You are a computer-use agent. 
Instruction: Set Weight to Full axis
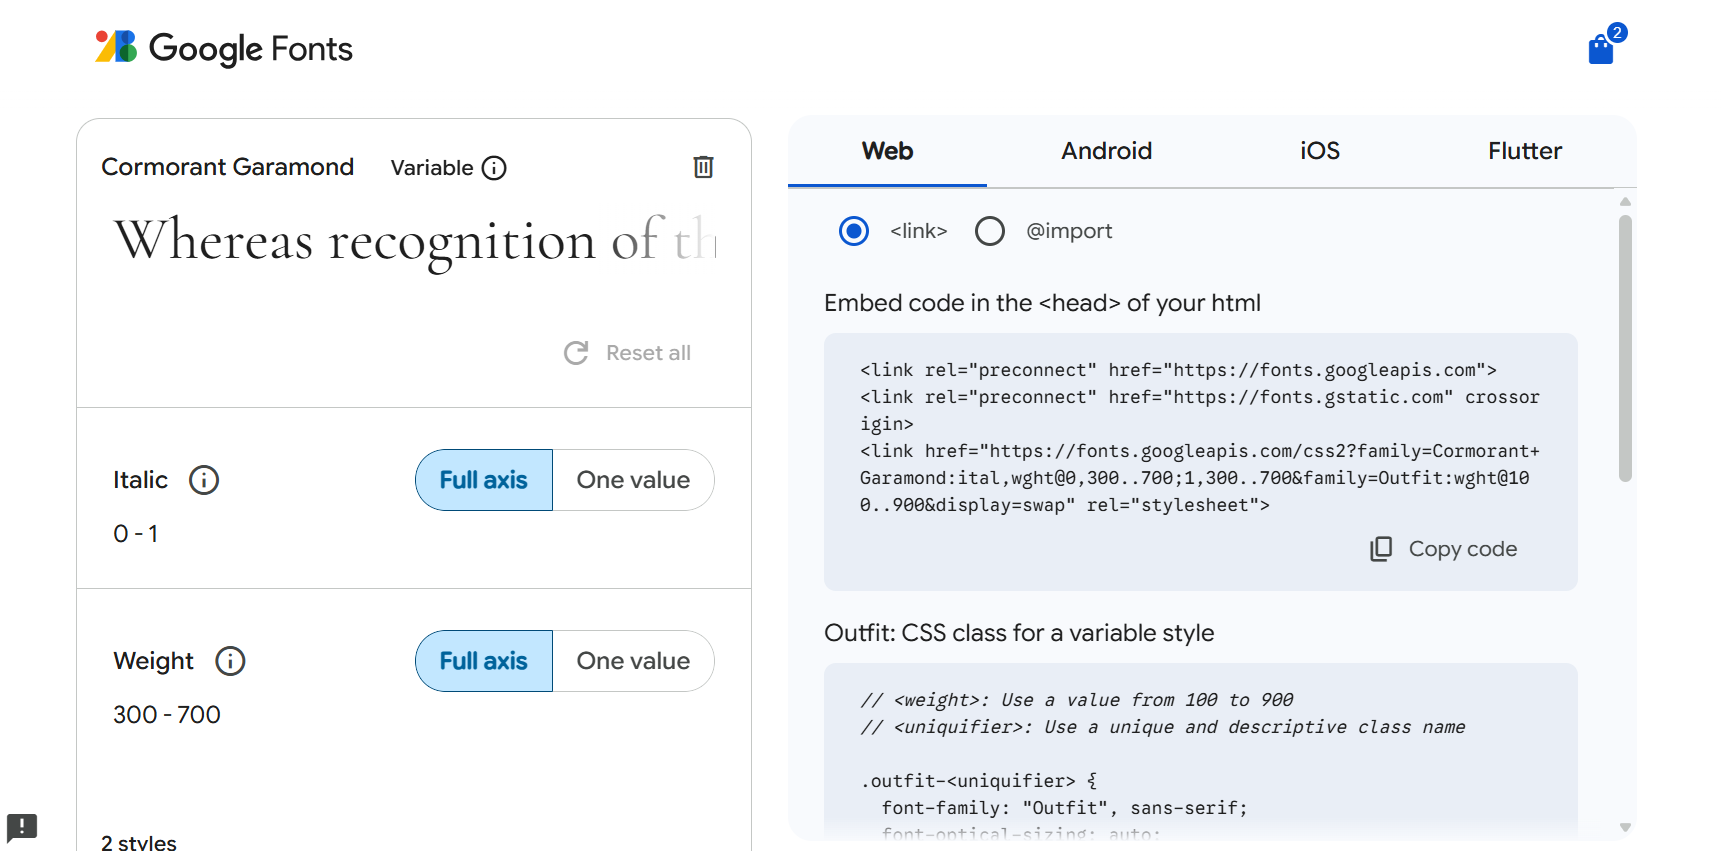(x=484, y=661)
